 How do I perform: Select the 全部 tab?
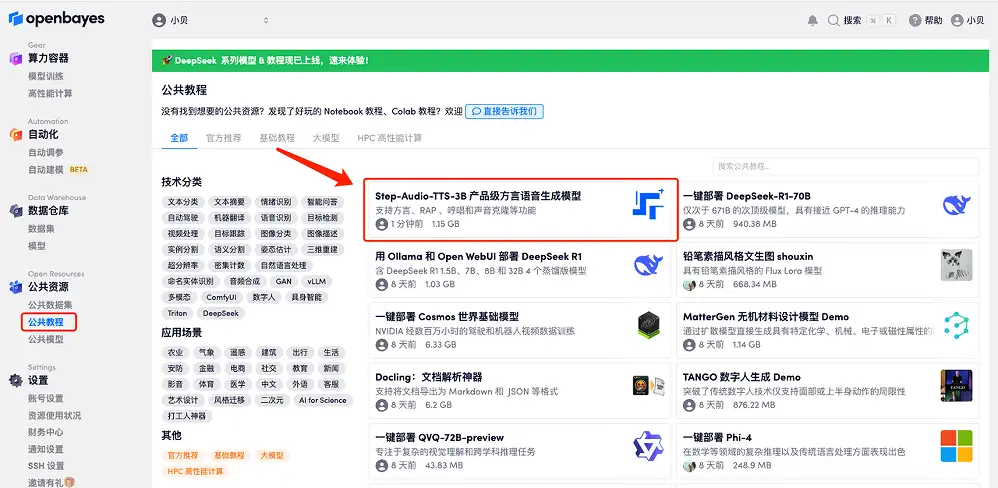pos(179,137)
